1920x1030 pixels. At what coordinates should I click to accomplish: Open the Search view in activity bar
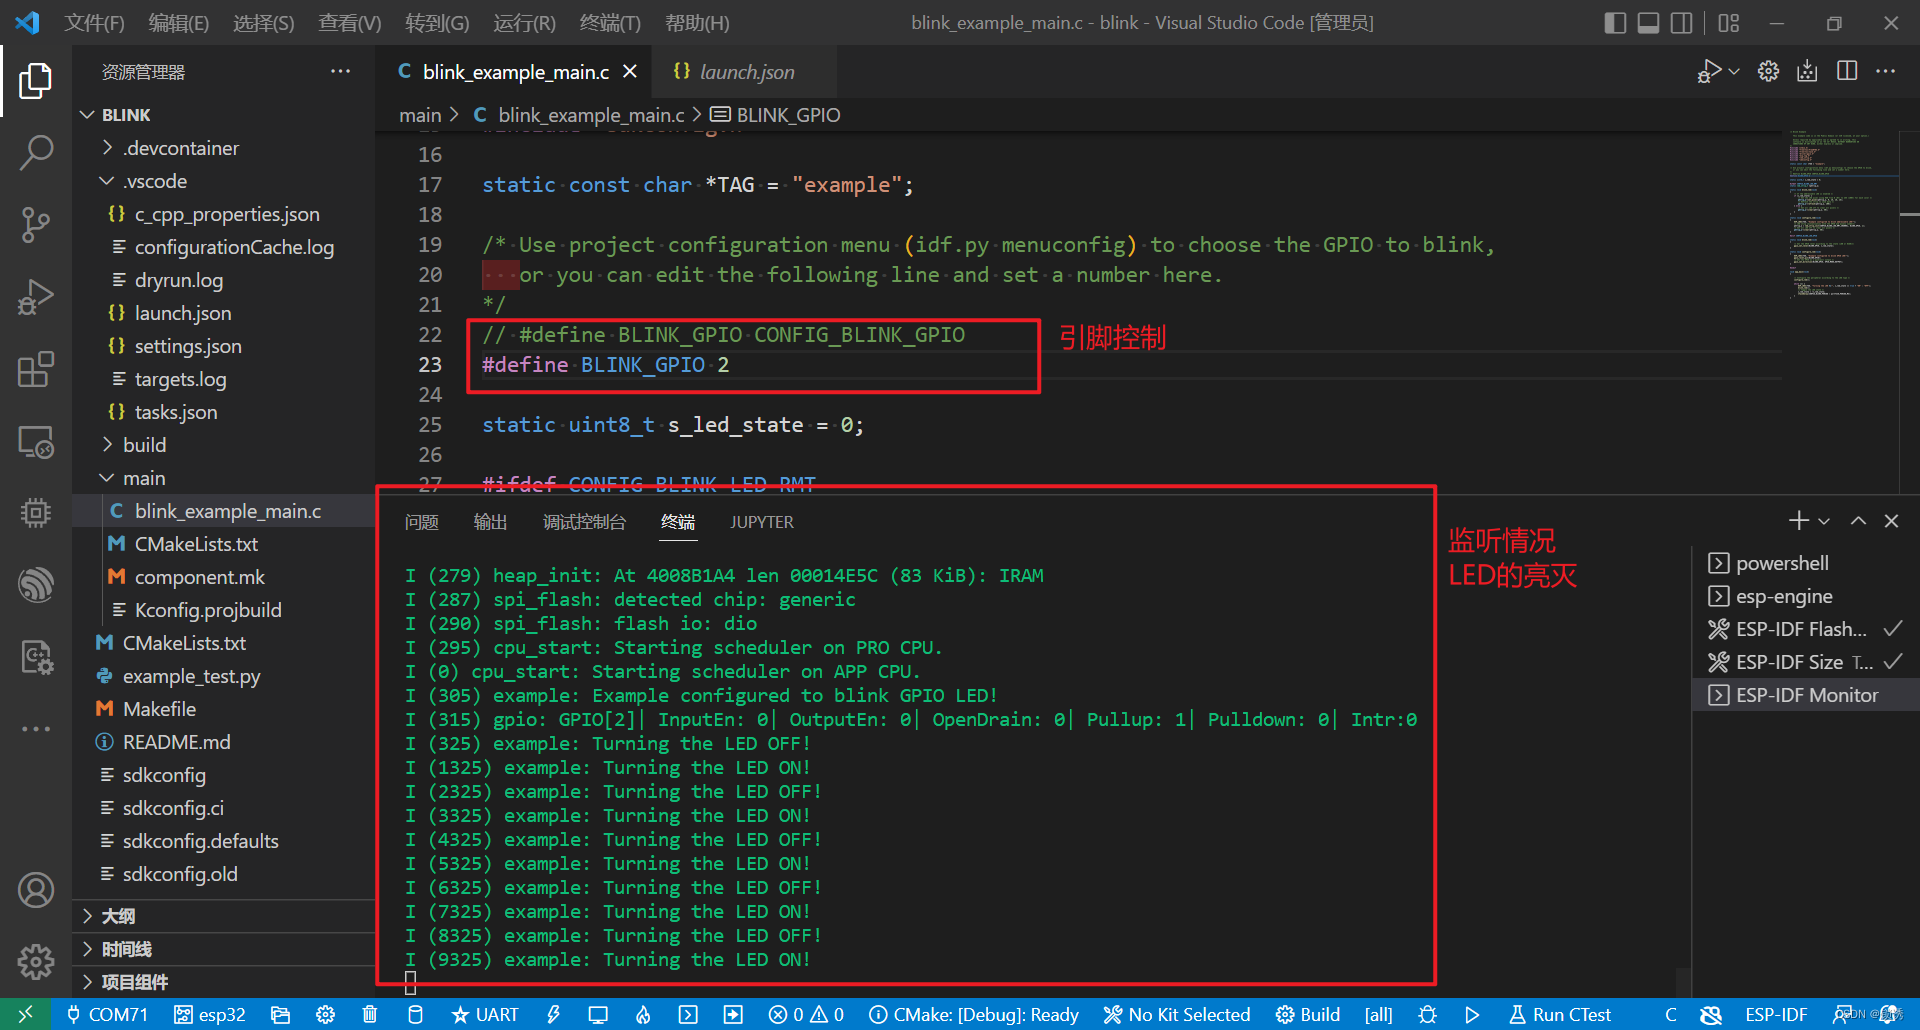click(36, 153)
